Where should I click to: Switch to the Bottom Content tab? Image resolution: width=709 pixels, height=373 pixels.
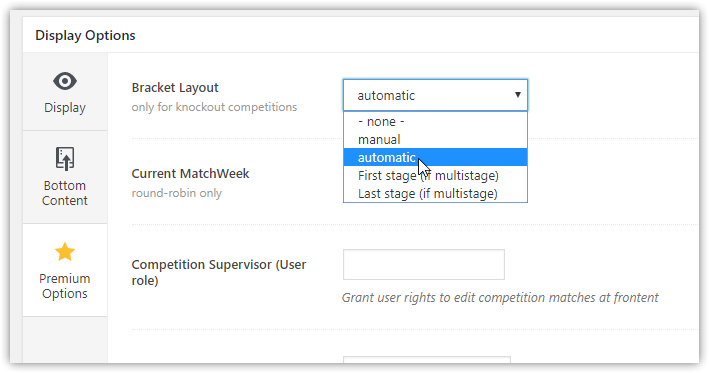65,177
